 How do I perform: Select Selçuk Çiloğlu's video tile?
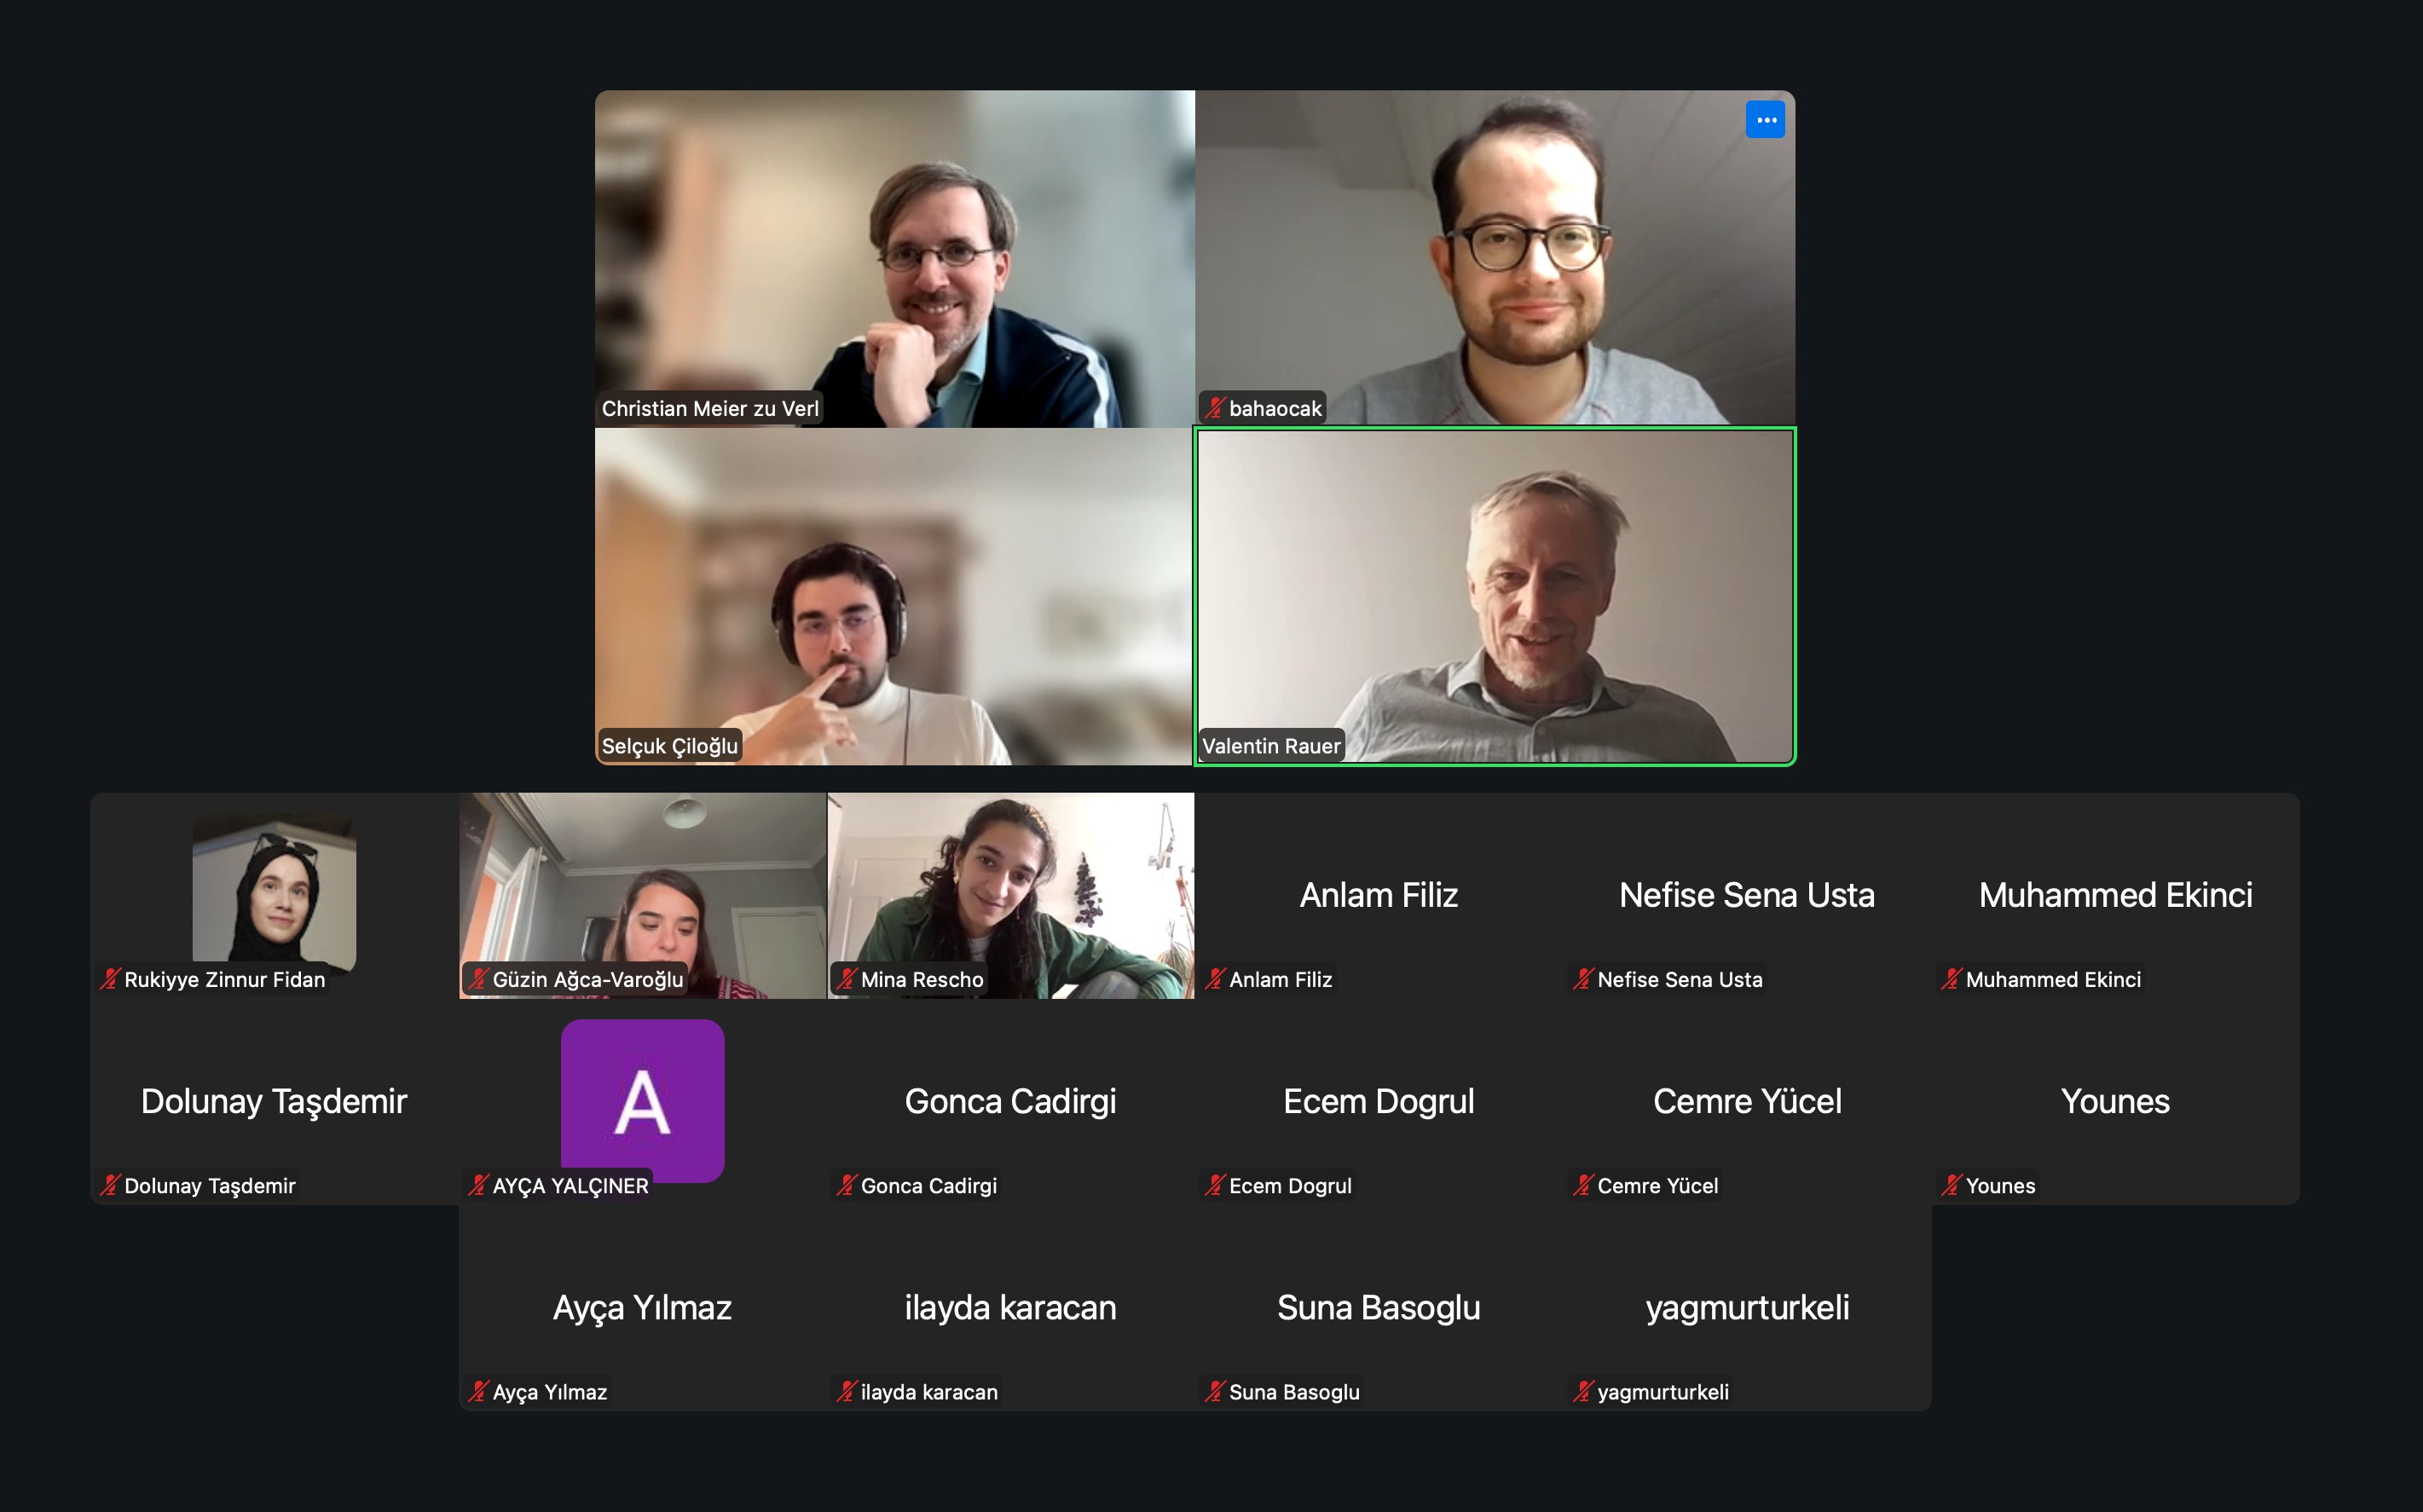894,597
